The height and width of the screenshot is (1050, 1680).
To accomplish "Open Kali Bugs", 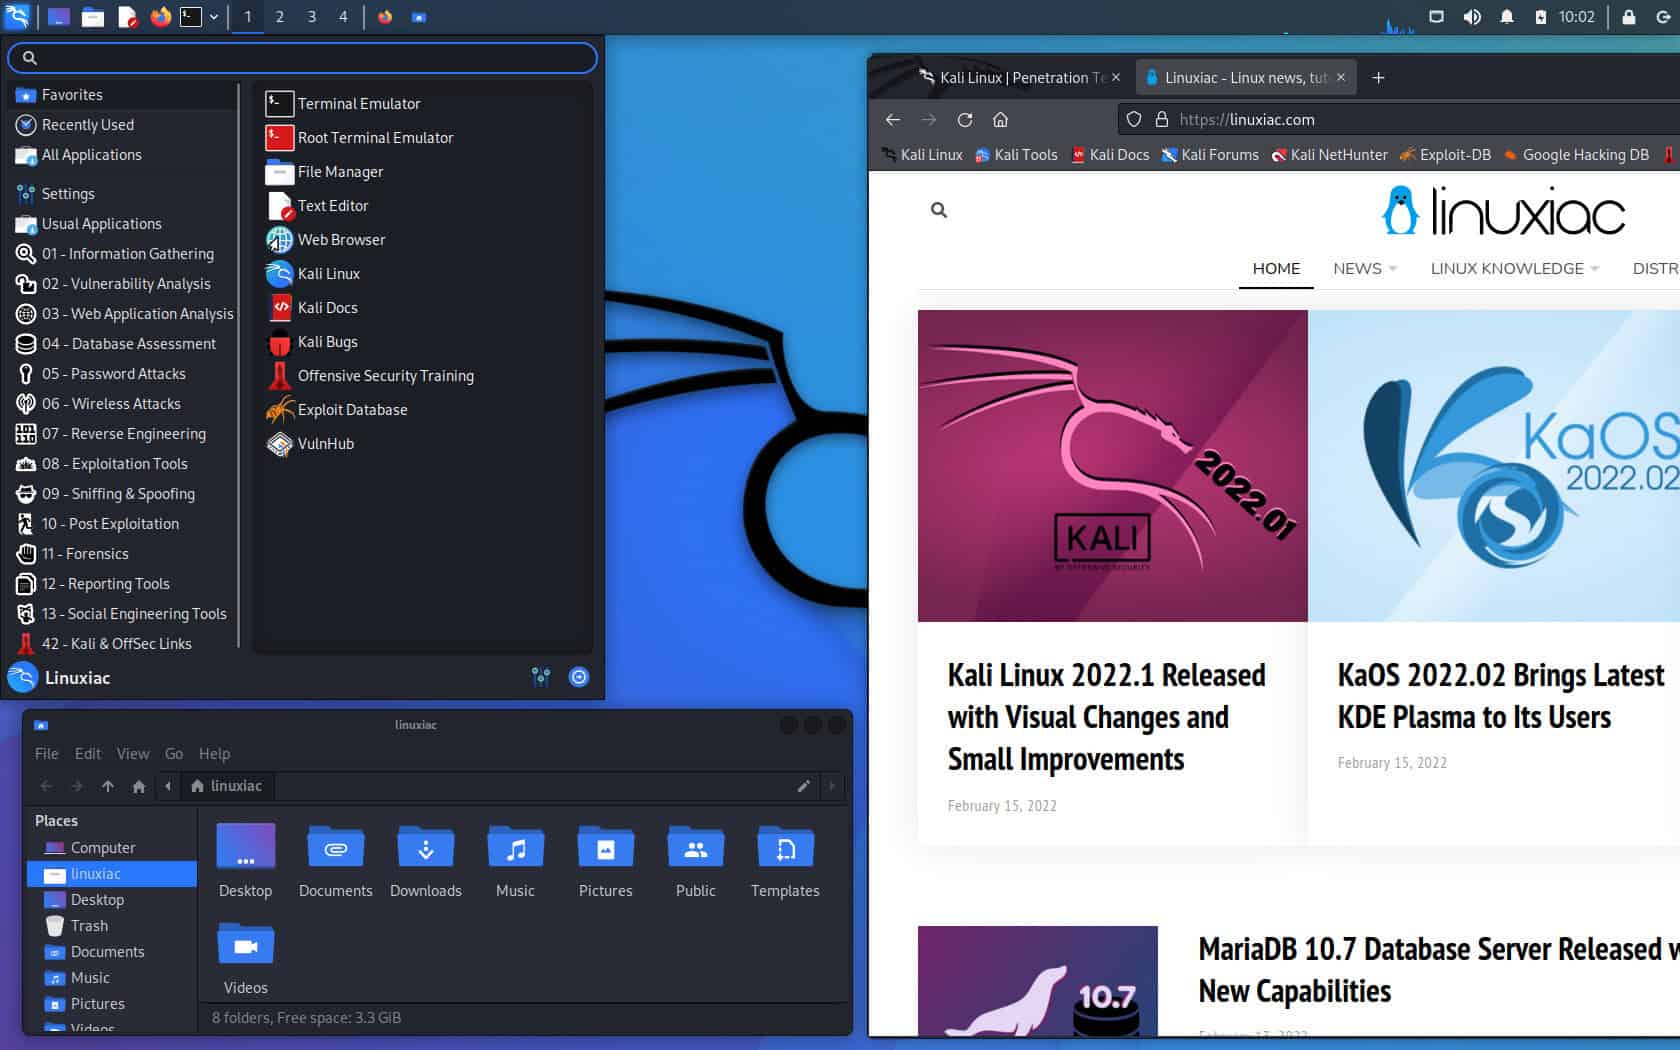I will click(x=327, y=341).
